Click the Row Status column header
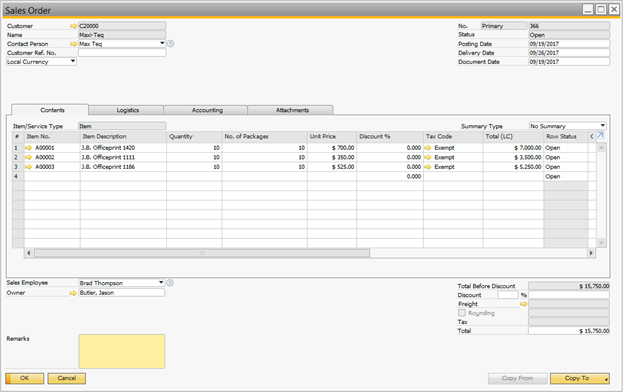Viewport: 624px width, 392px height. [x=566, y=137]
